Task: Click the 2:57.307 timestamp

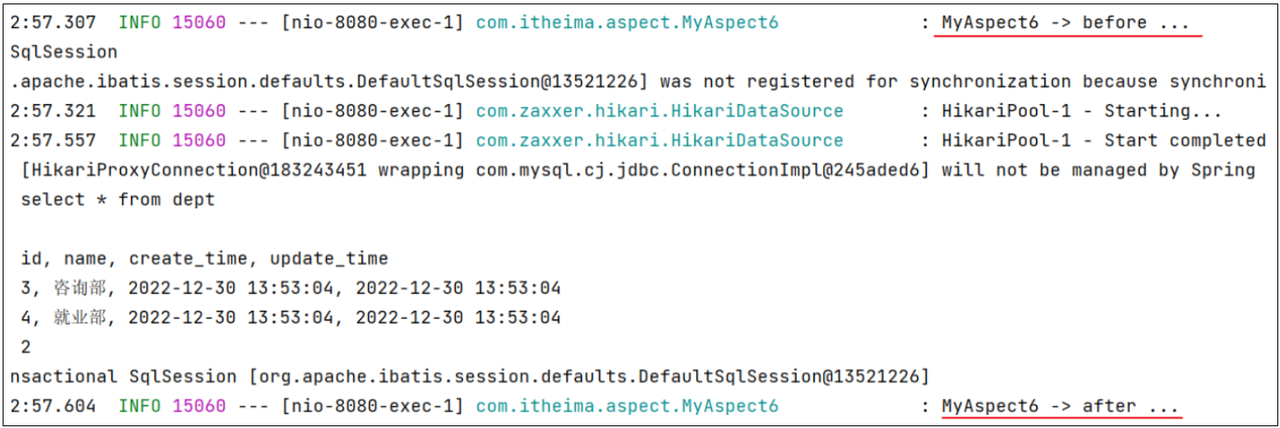Action: [53, 22]
